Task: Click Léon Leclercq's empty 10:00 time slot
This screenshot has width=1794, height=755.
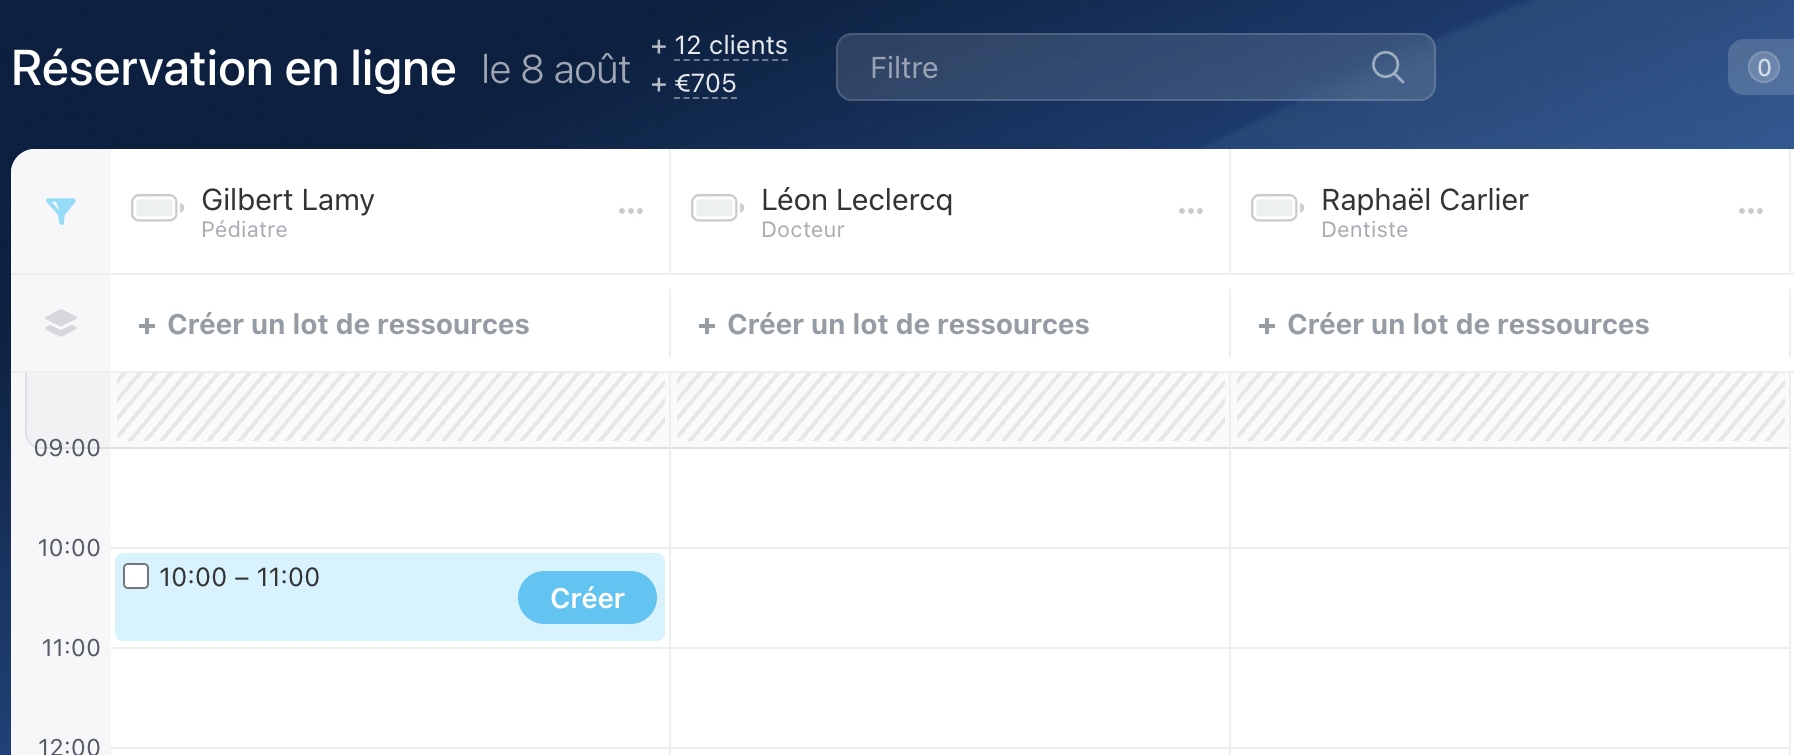Action: [x=950, y=598]
